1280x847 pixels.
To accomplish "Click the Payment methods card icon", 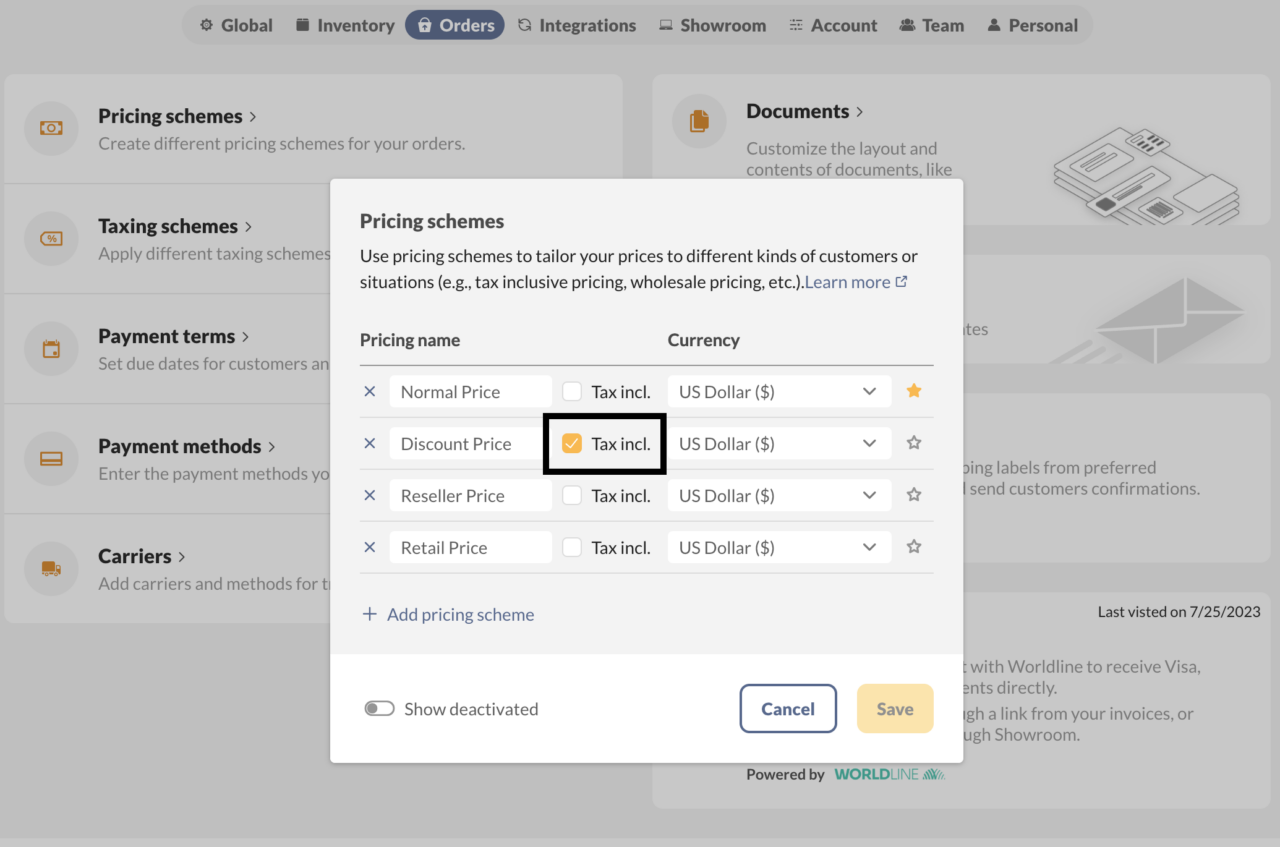I will (51, 459).
